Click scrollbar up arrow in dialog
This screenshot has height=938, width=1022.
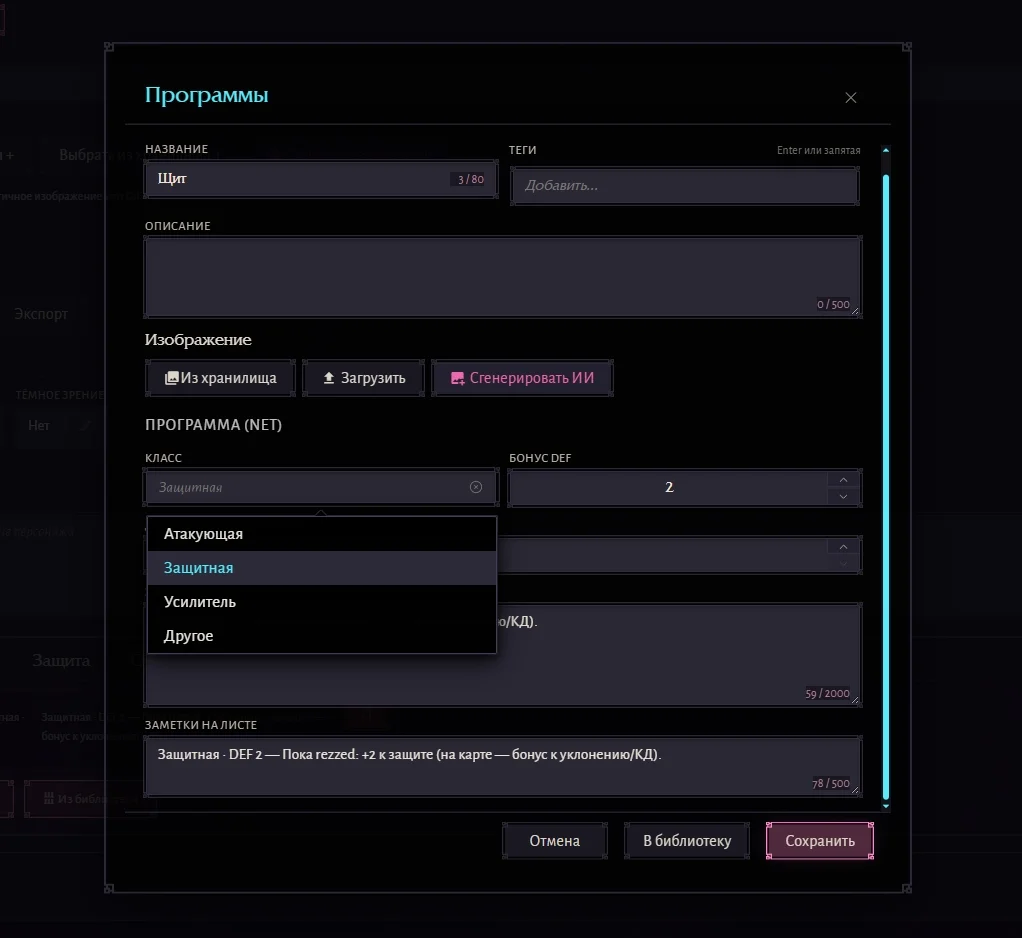(x=886, y=151)
